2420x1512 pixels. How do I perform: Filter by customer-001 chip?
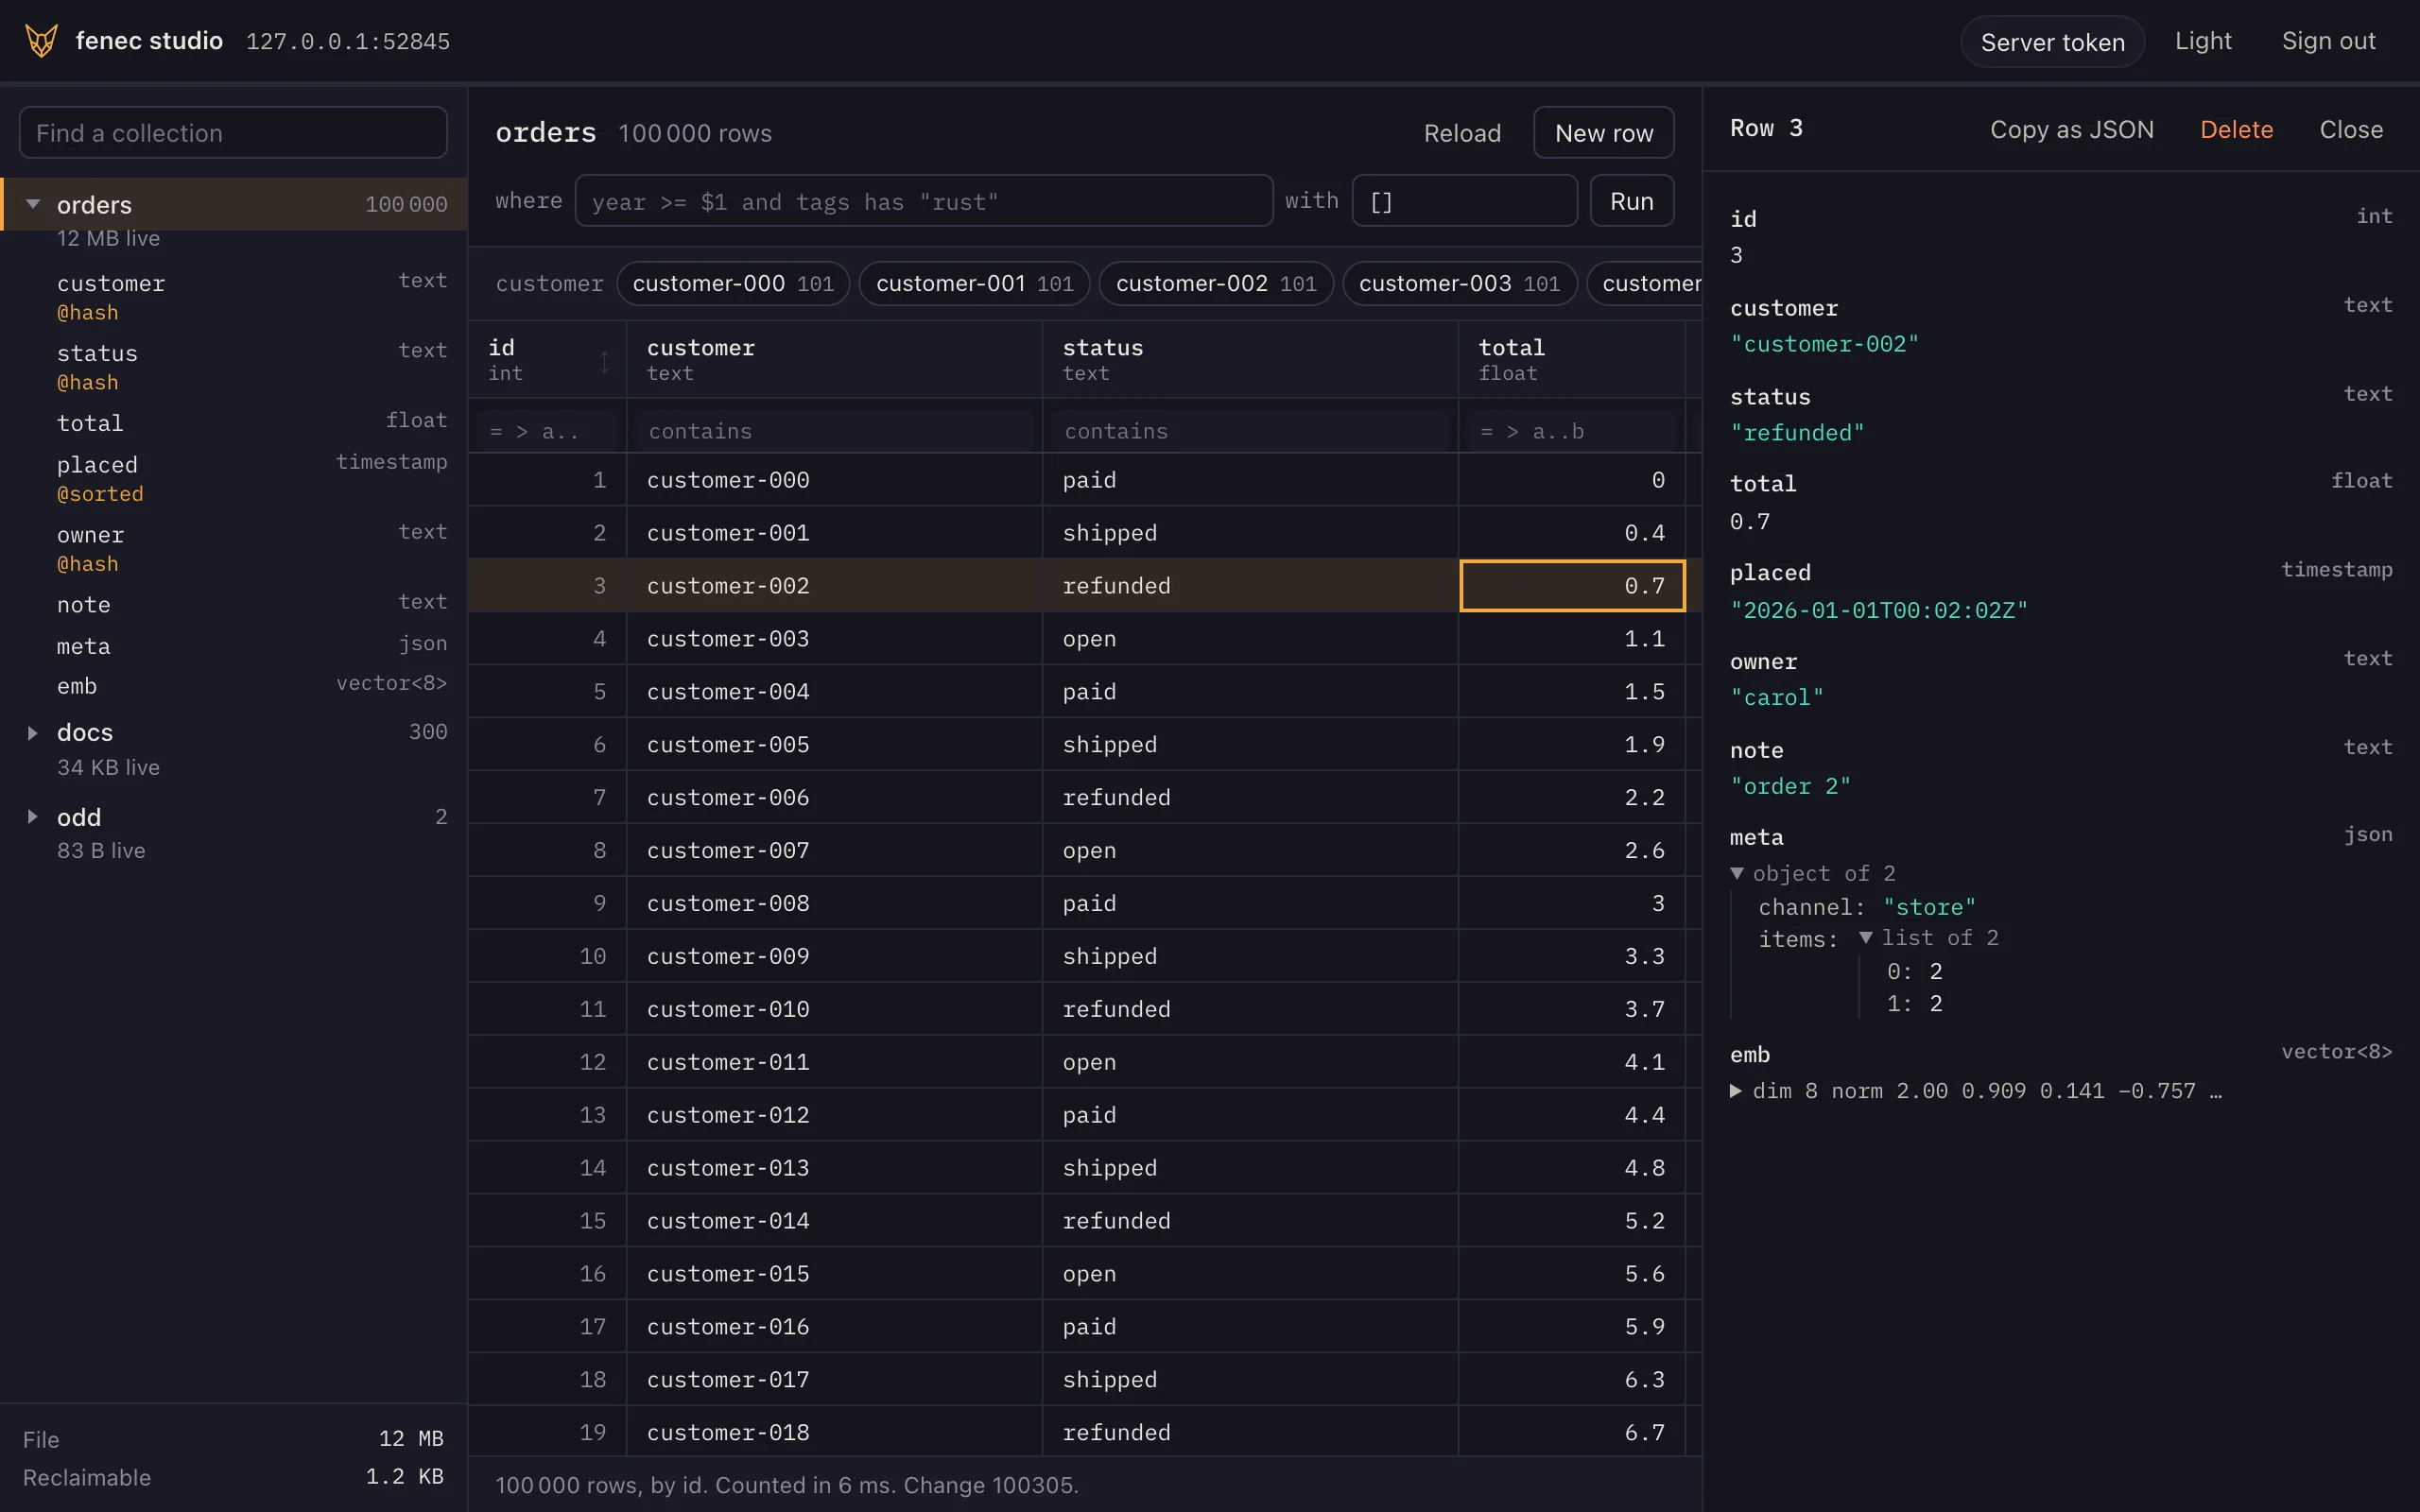[975, 284]
